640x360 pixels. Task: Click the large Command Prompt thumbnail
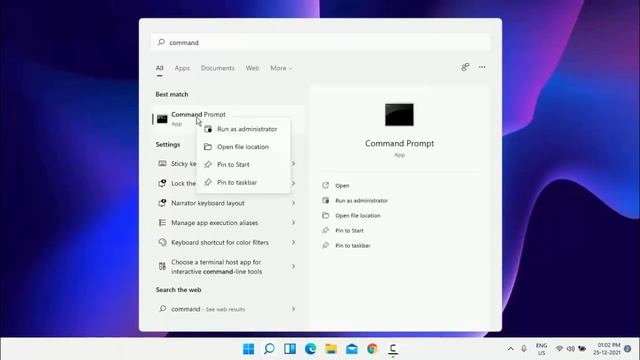tap(399, 115)
